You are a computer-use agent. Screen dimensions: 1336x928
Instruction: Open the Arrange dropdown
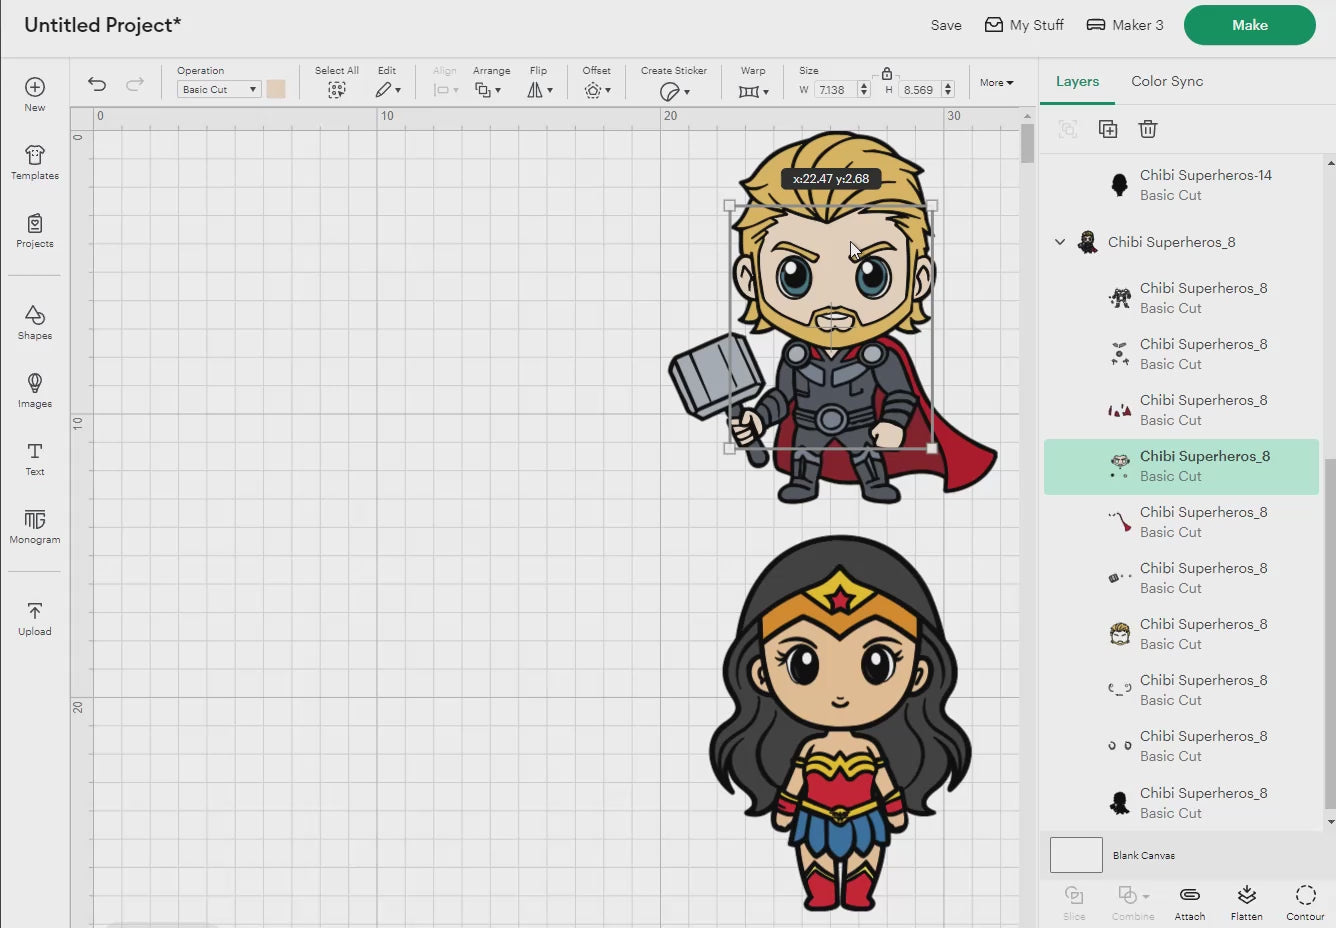tap(488, 90)
